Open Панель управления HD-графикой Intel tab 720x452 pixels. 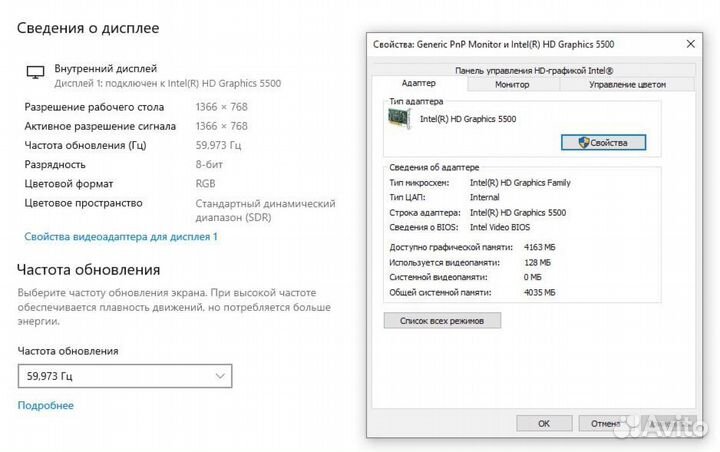pos(534,70)
